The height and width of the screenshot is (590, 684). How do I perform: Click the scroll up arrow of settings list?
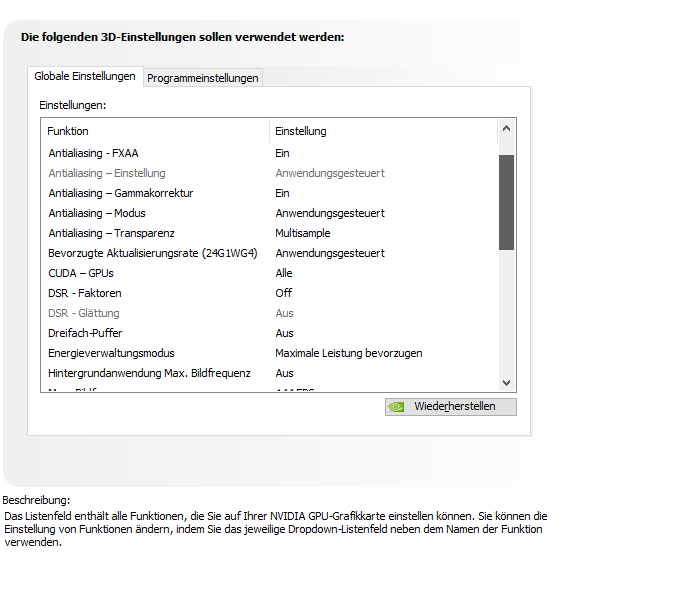coord(506,128)
